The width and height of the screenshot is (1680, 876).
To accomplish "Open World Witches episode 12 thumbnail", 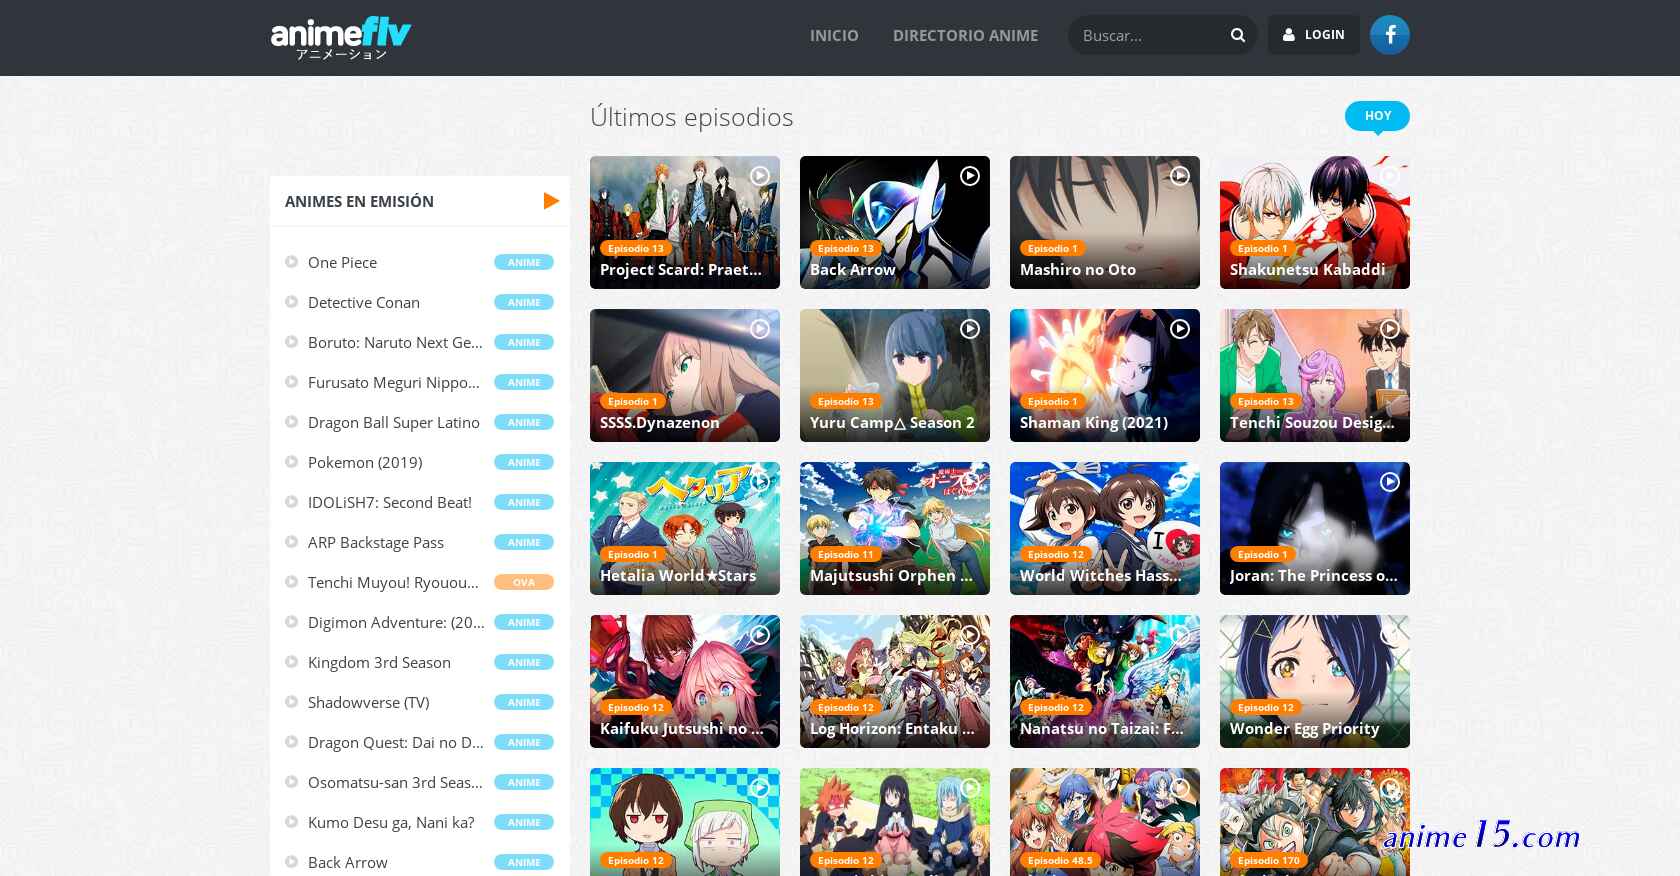I will (x=1105, y=528).
